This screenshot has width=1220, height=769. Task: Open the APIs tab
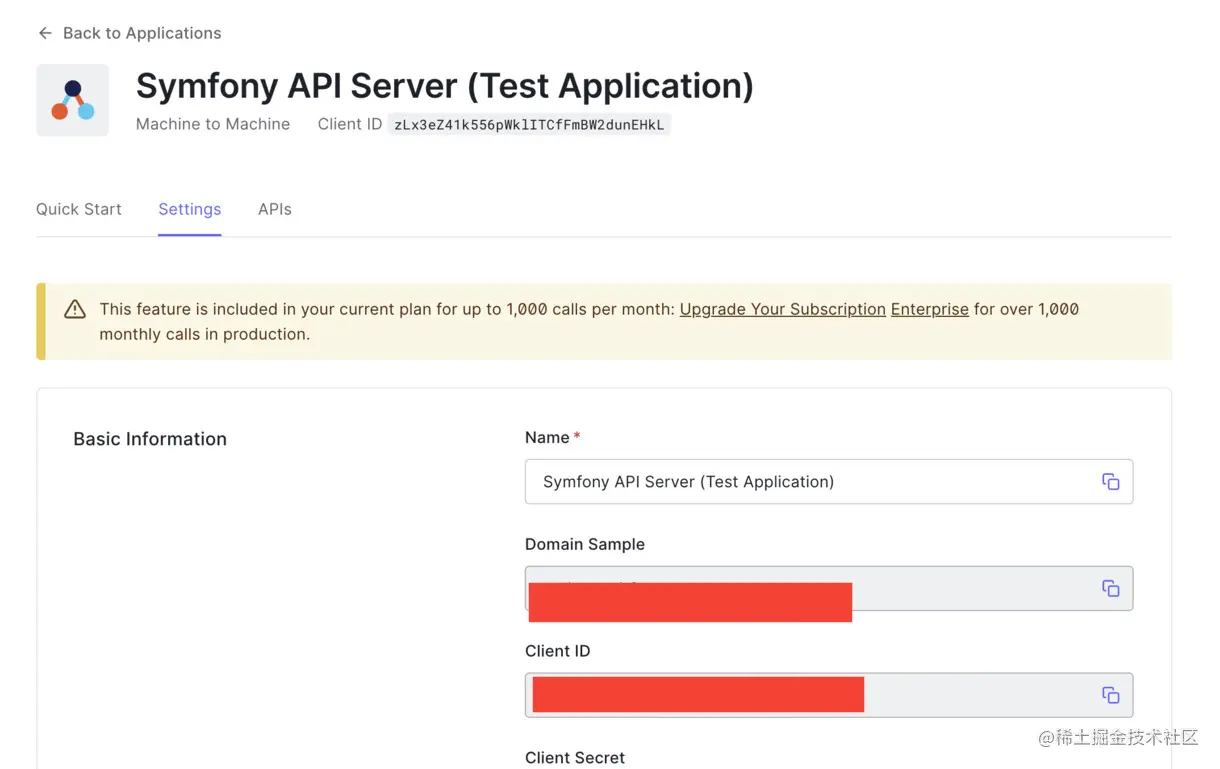pos(274,209)
